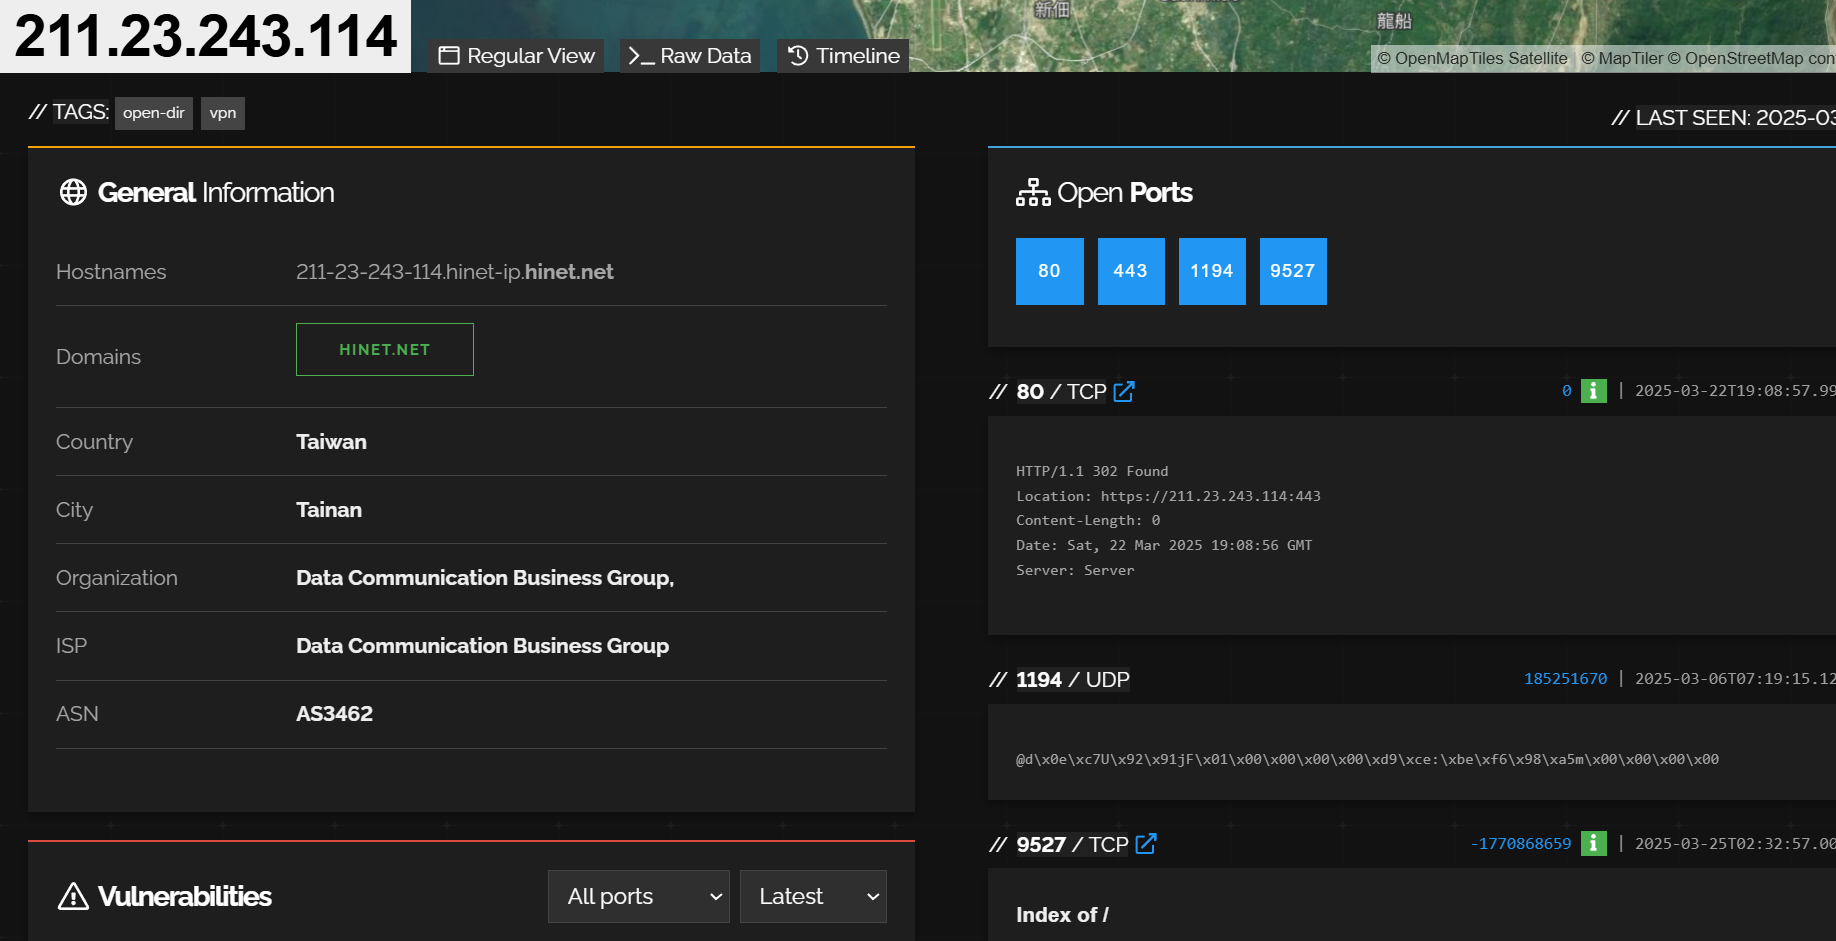Click OpenMapTiles Satellite attribution link

pos(1472,58)
